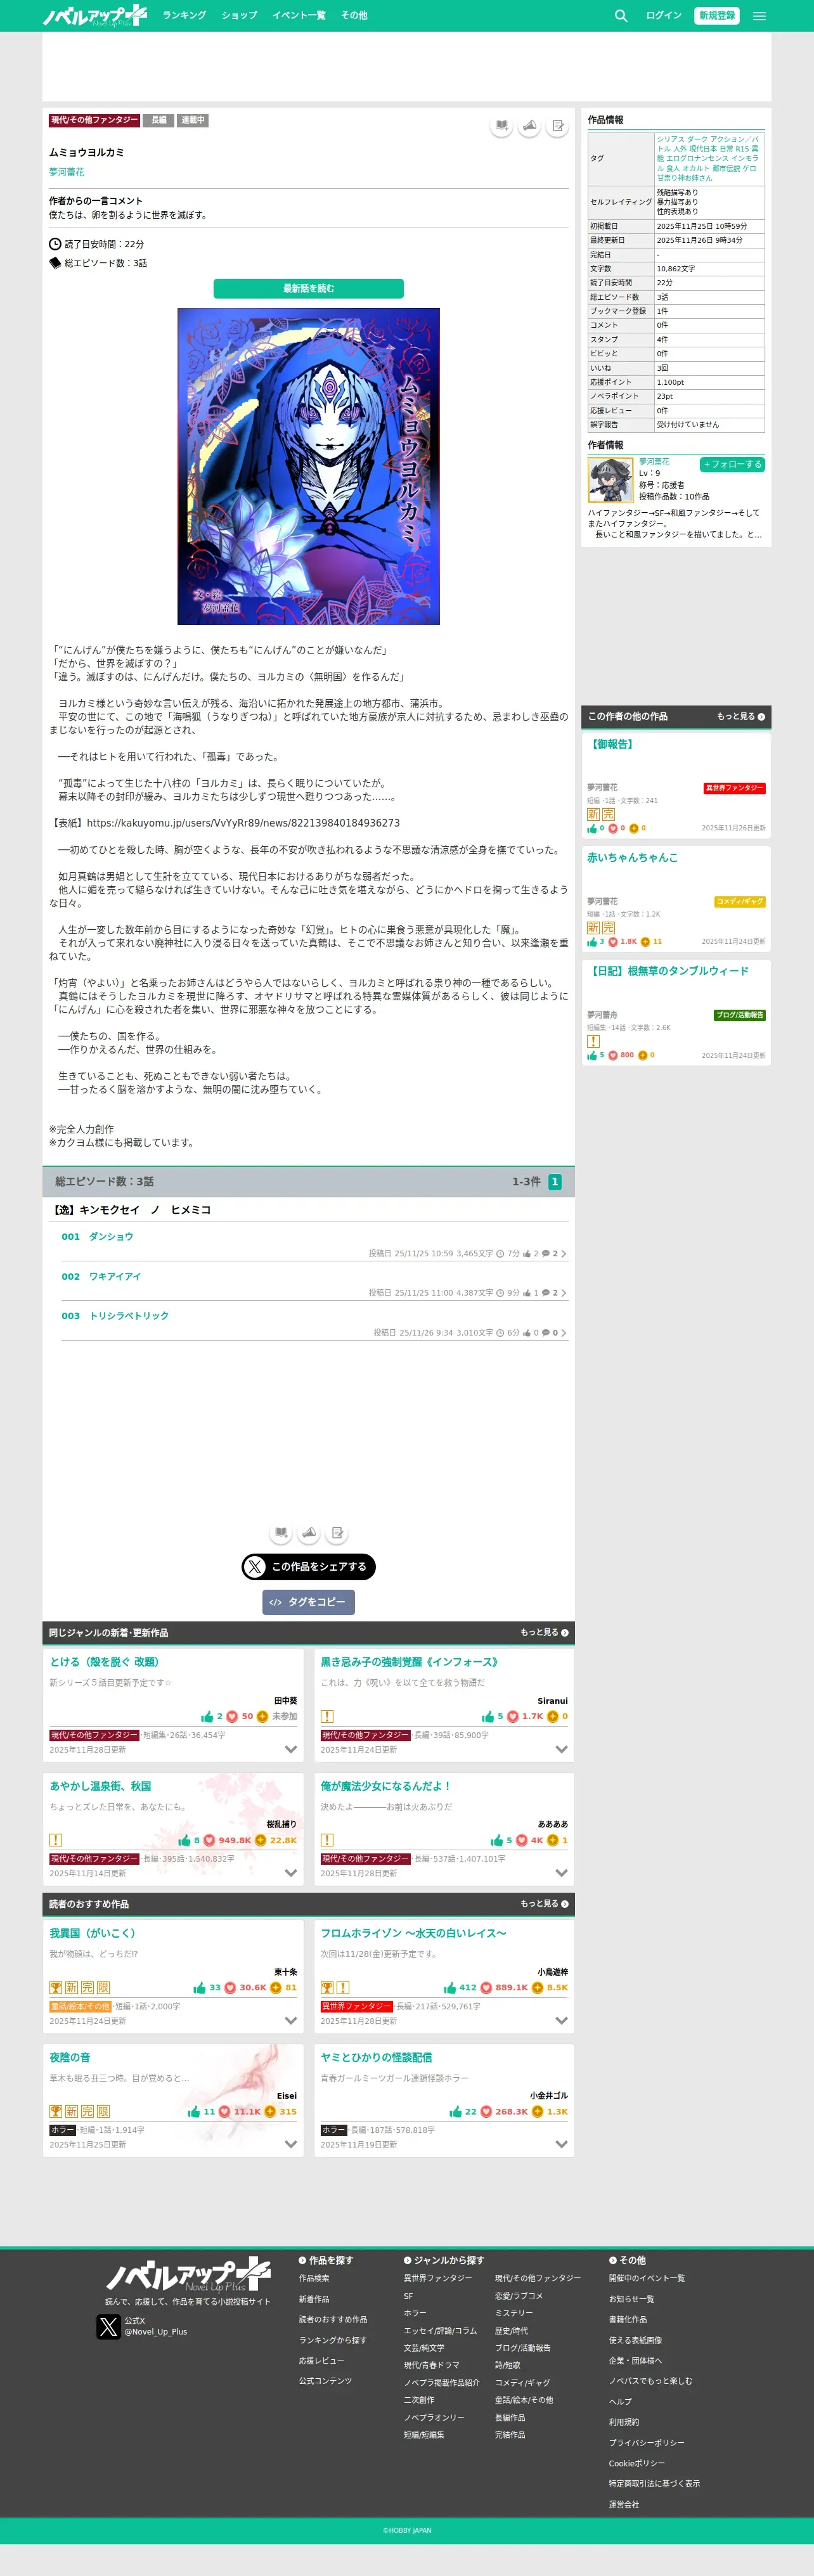Click the top bookmark icon beside the title
This screenshot has width=814, height=2576.
click(x=501, y=126)
